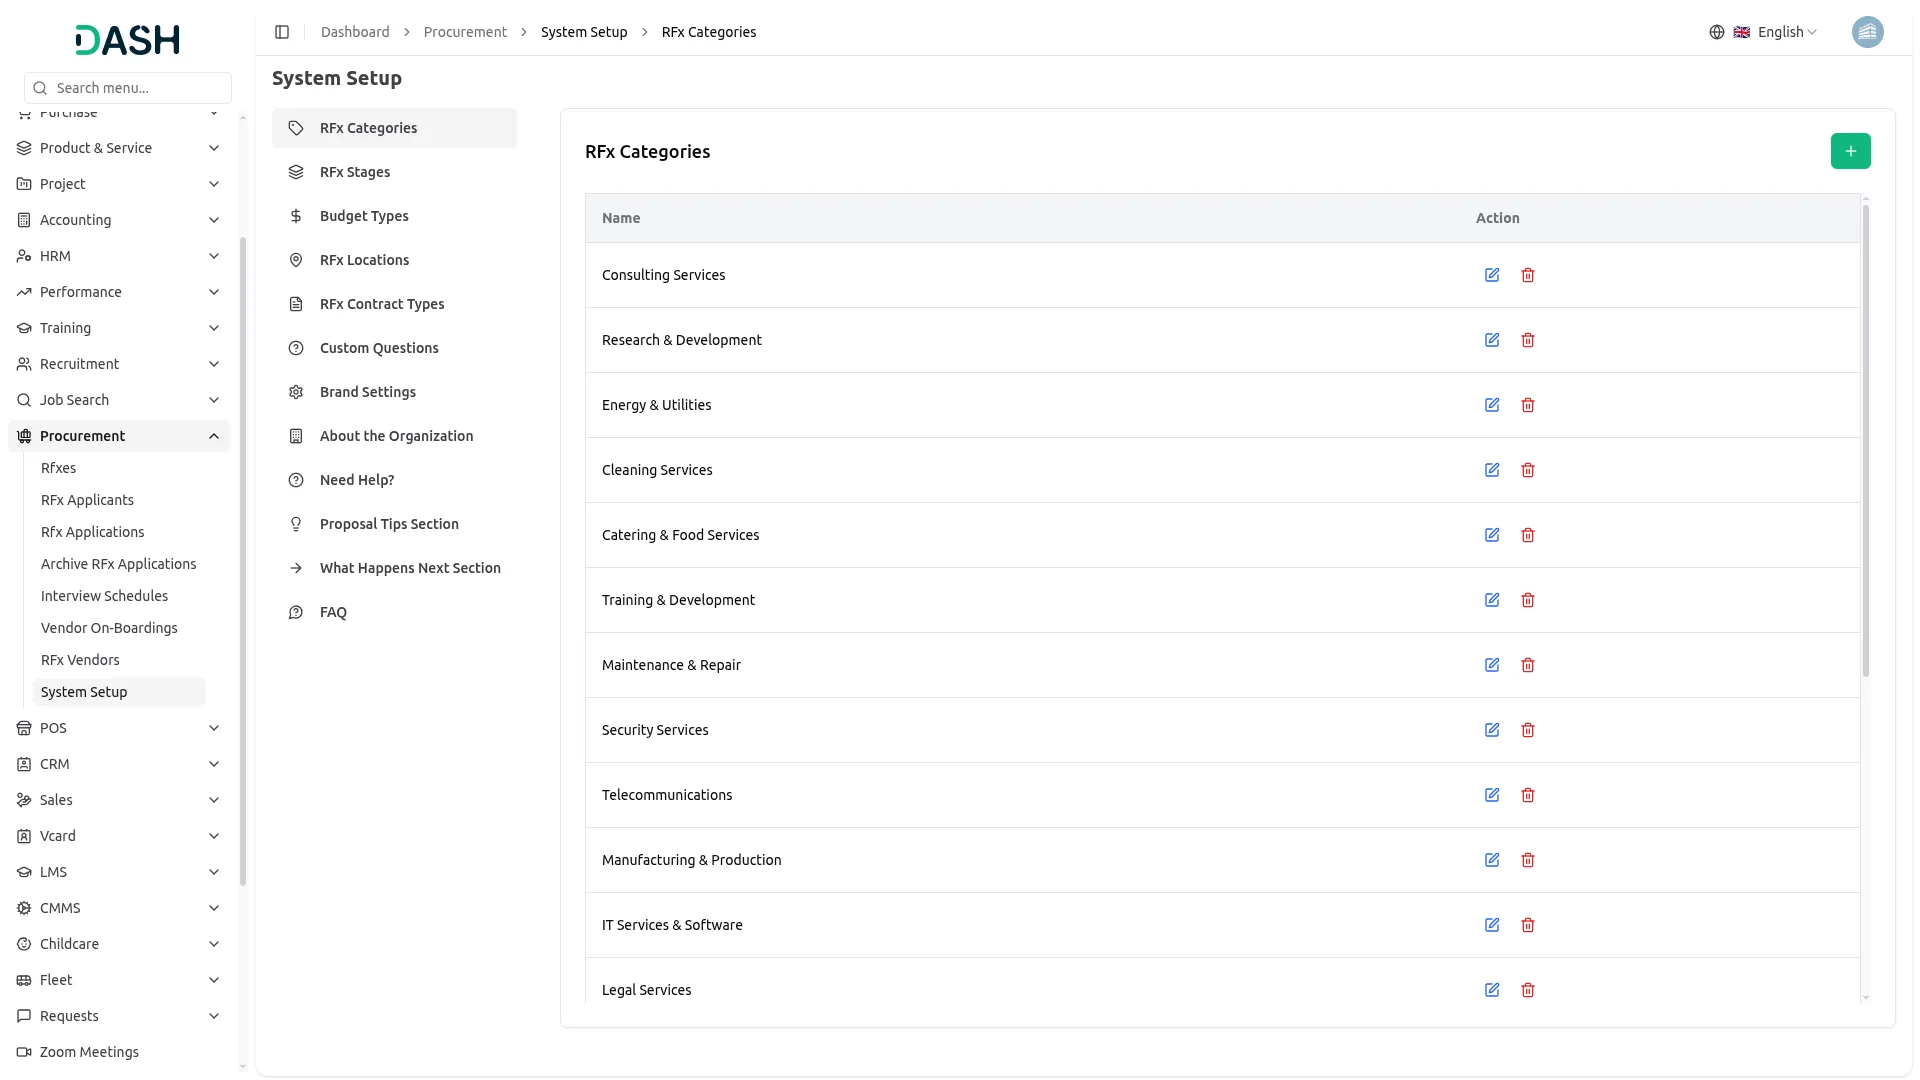
Task: Delete the Energy & Utilities category
Action: 1528,405
